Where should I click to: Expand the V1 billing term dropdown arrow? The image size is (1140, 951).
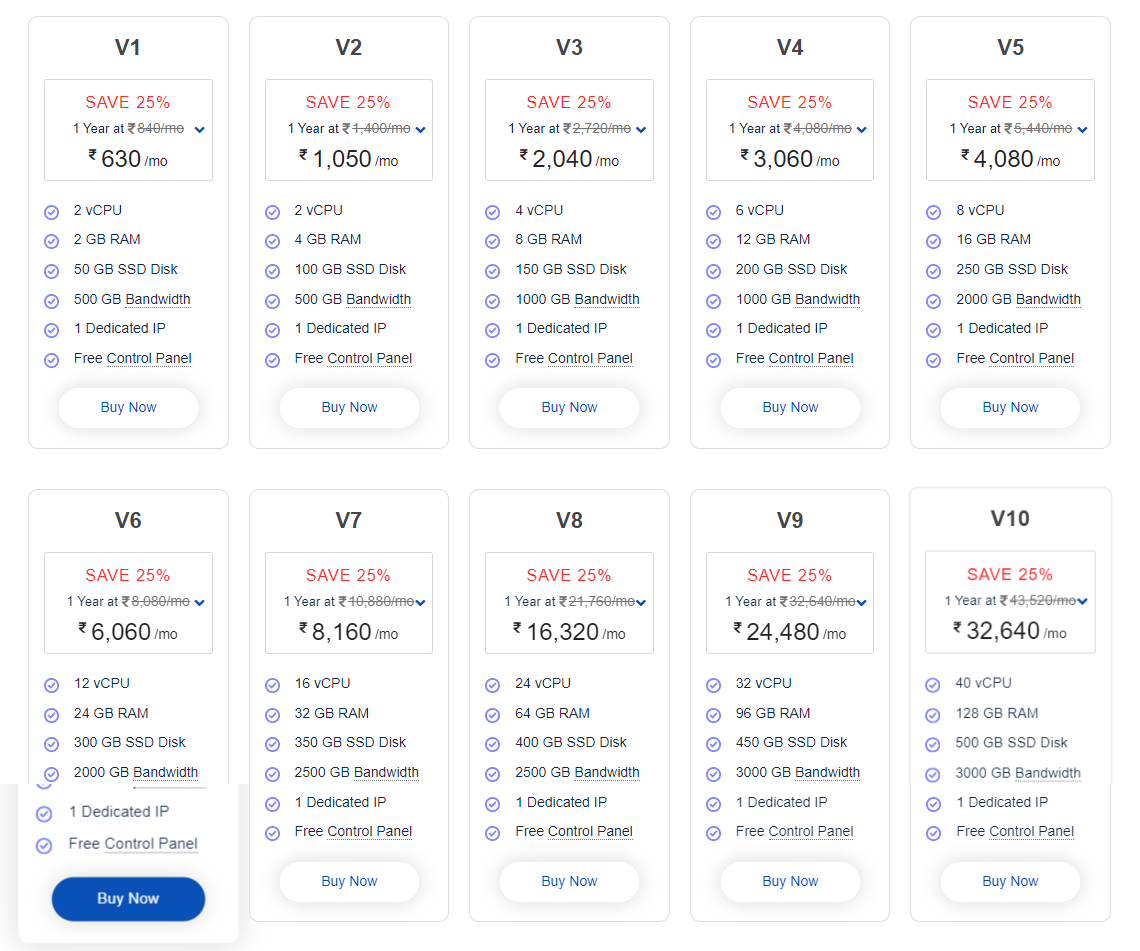pos(200,130)
